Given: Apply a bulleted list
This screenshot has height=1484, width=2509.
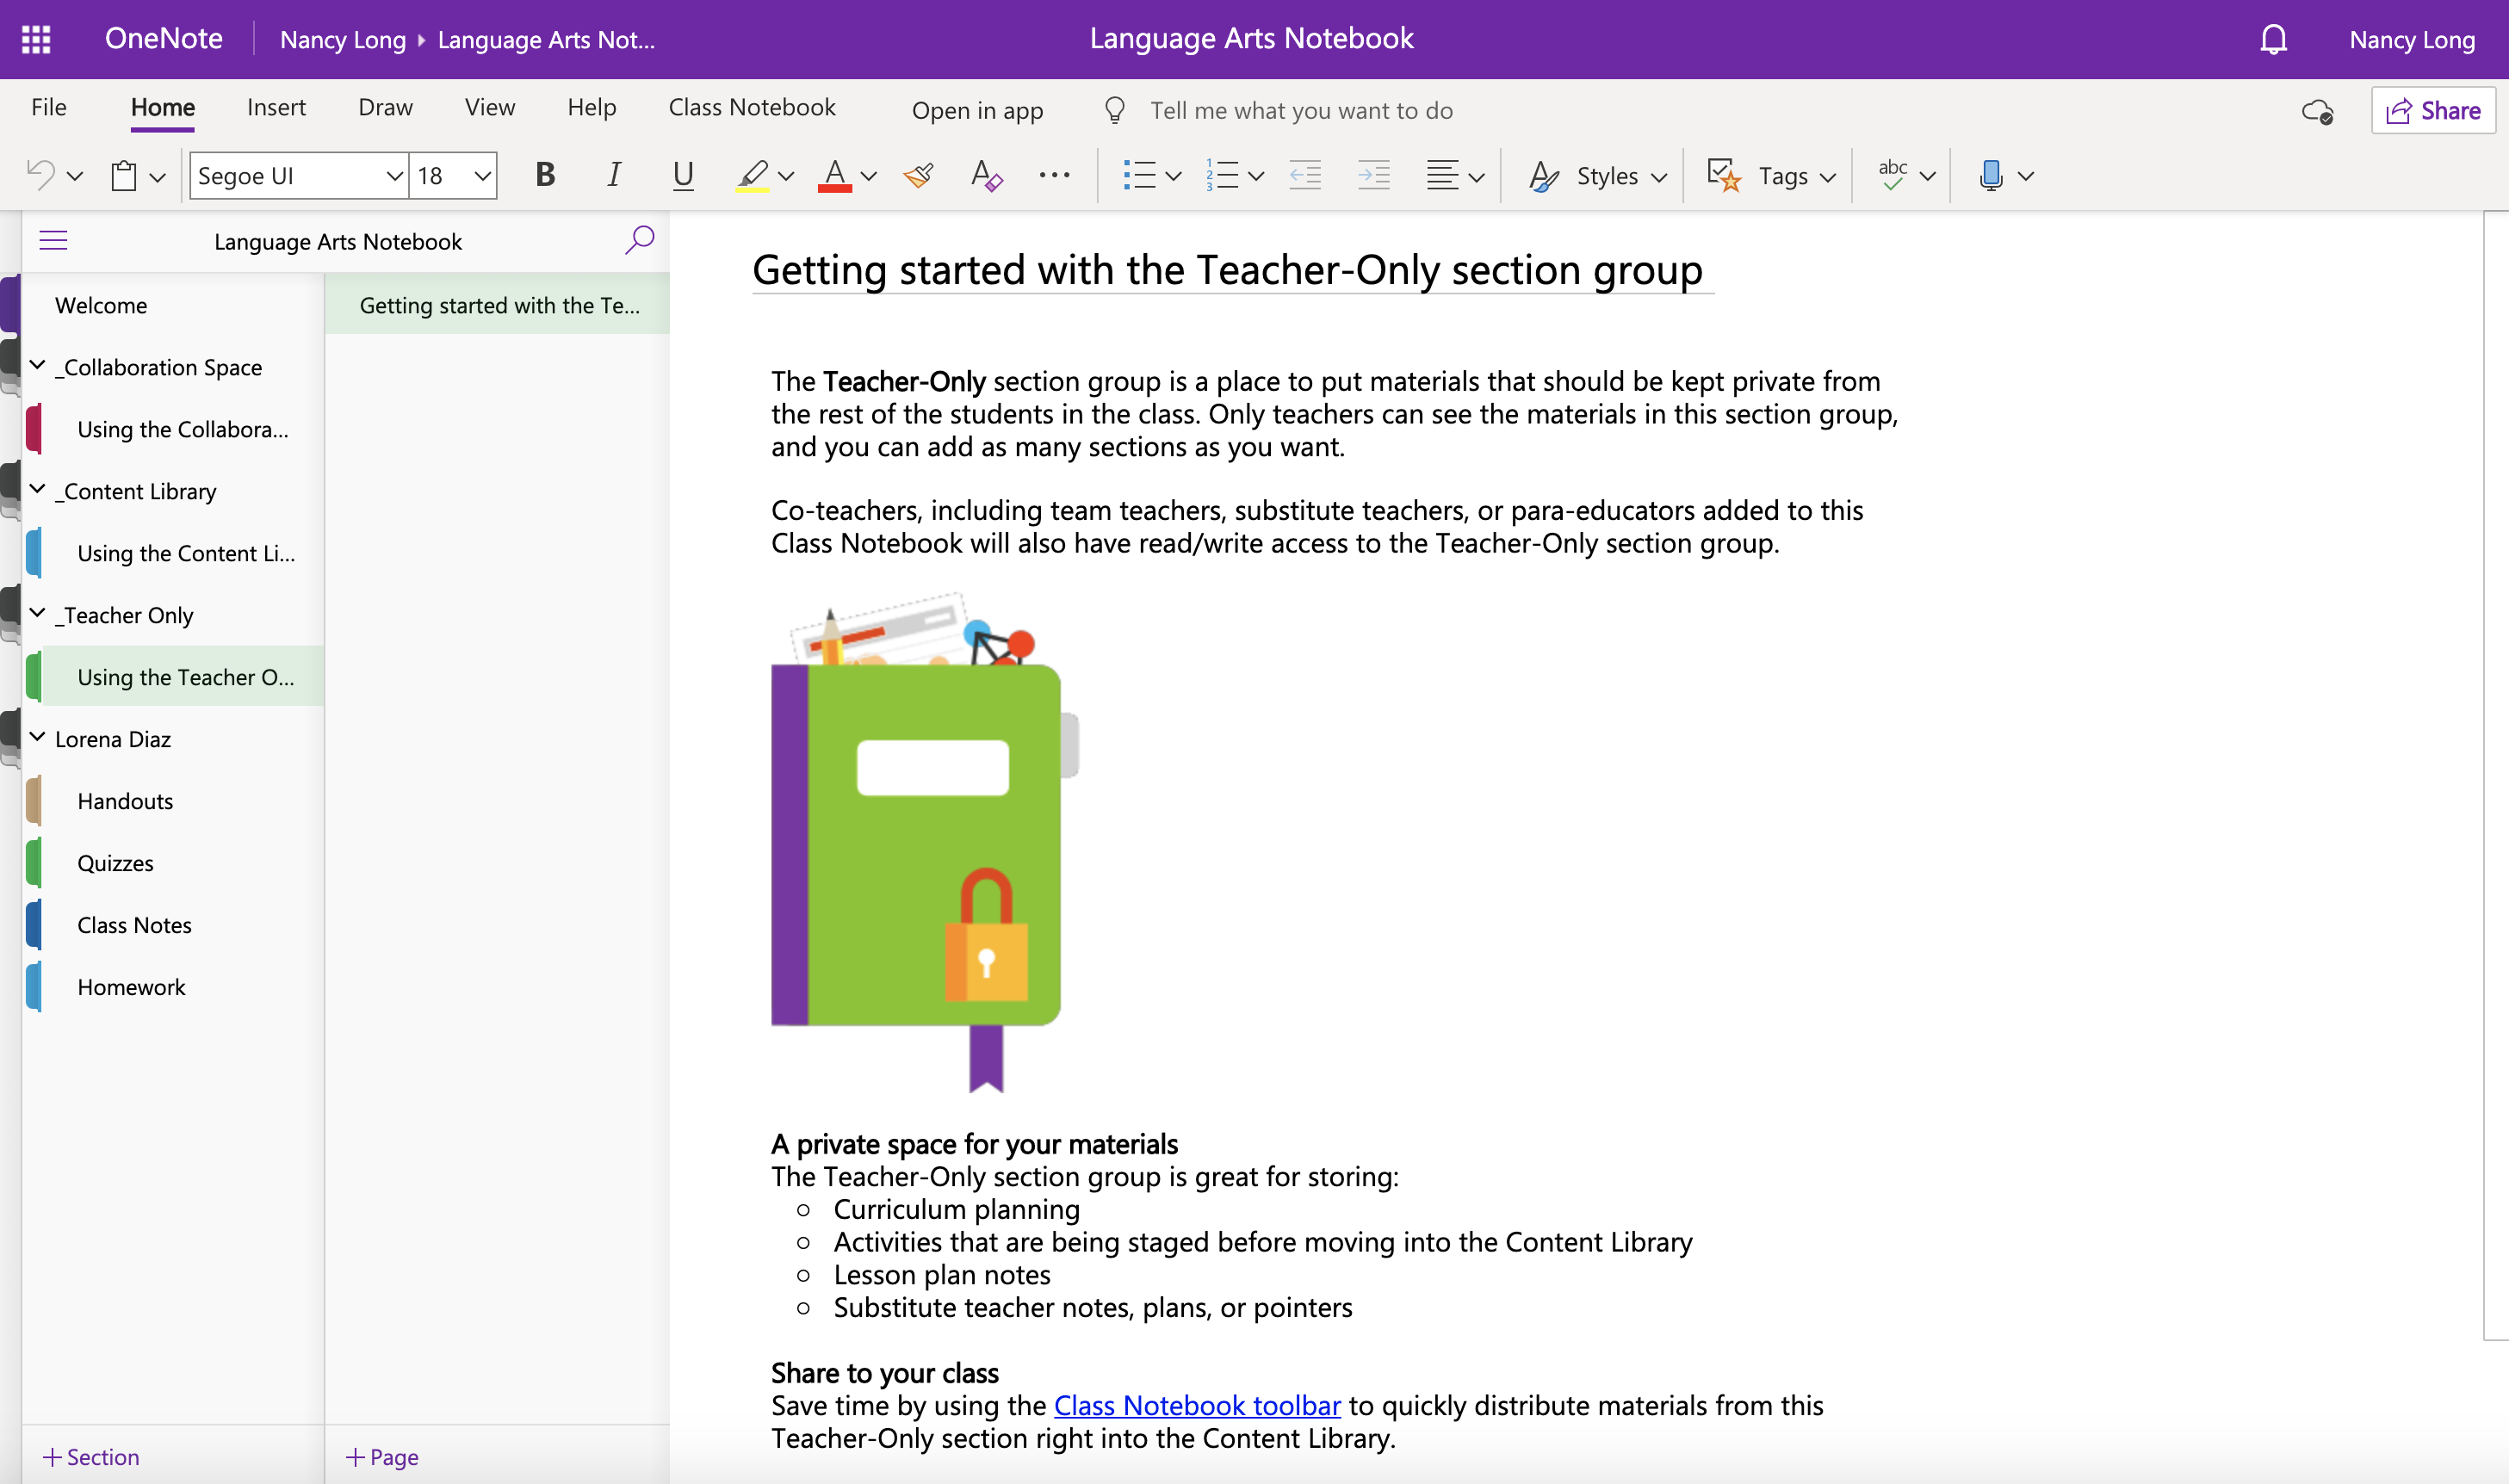Looking at the screenshot, I should (1141, 175).
